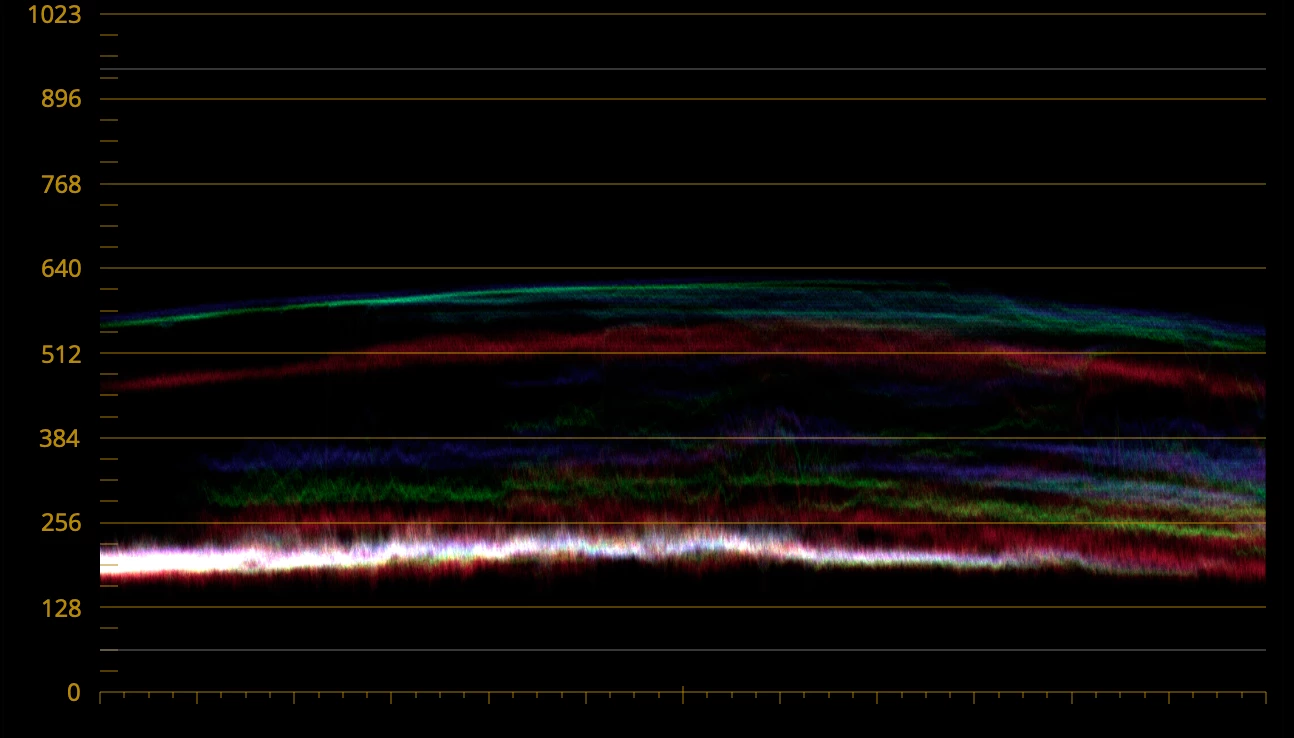The width and height of the screenshot is (1294, 738).
Task: Click the 768 horizontal graticule line
Action: [x=683, y=184]
